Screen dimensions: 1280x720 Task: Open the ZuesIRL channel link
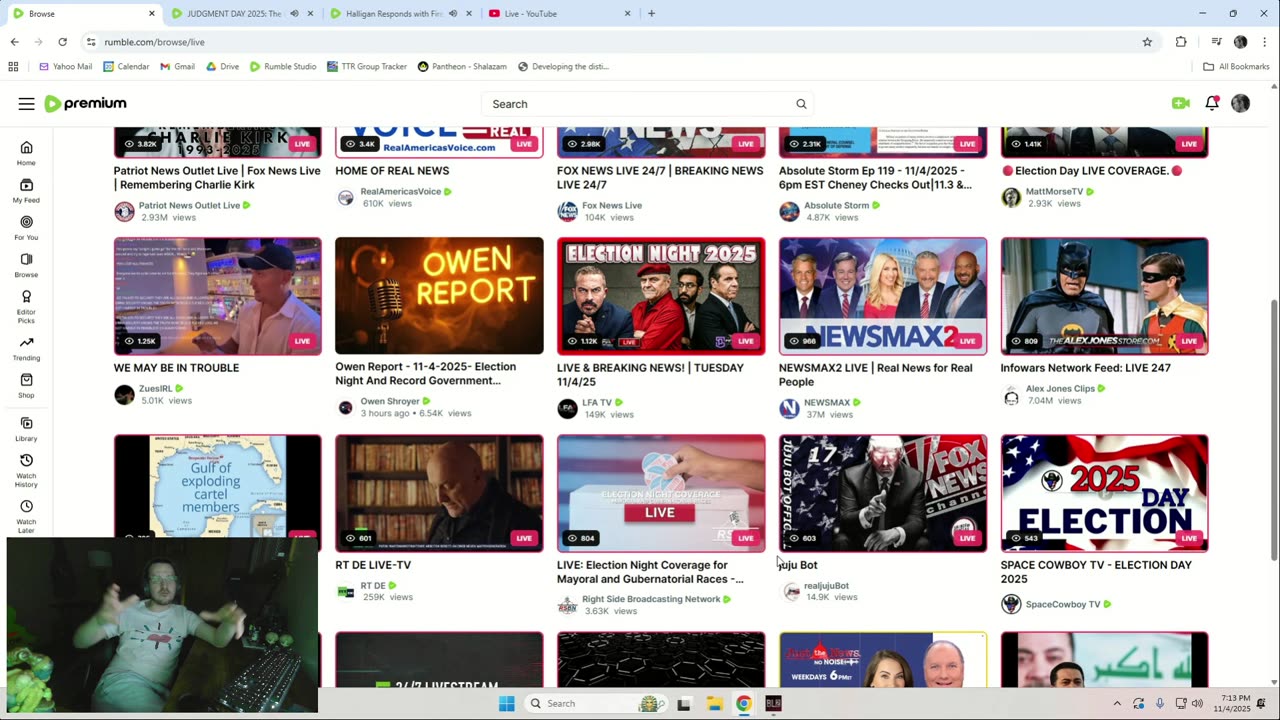pyautogui.click(x=156, y=389)
